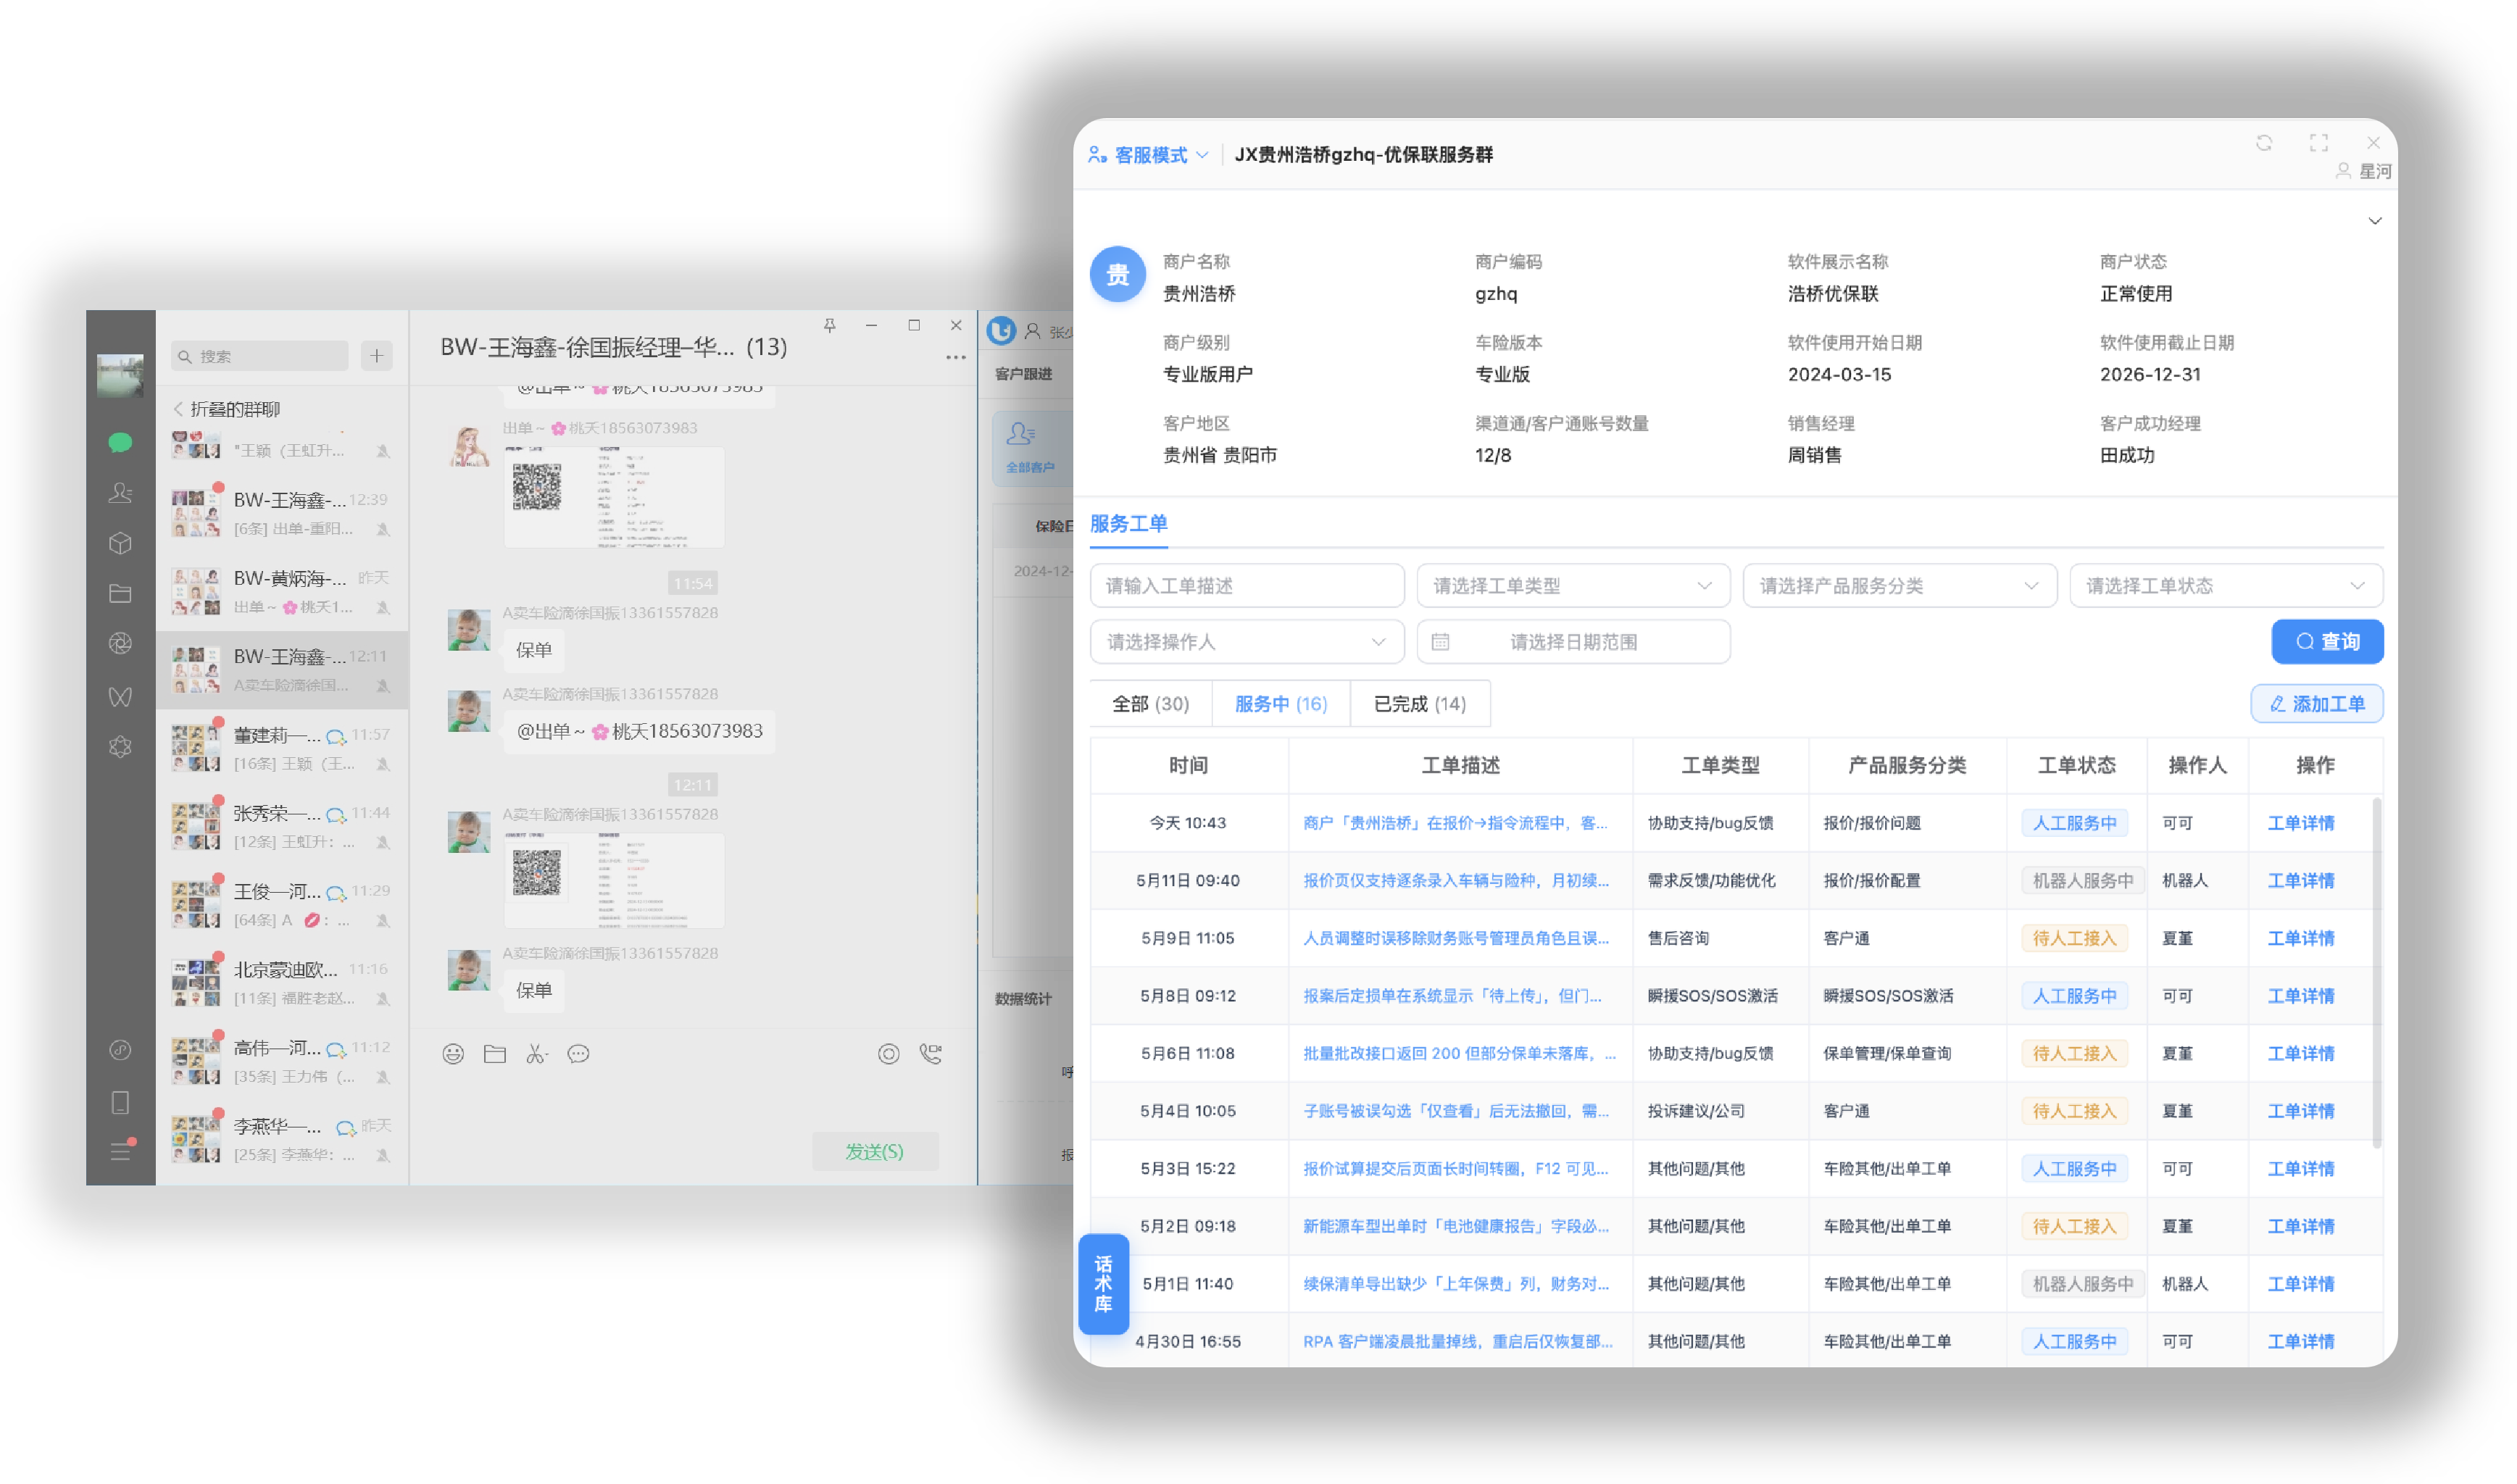Open the aperture-shaped Moments icon in WeChat sidebar
2517x1484 pixels.
coord(120,644)
